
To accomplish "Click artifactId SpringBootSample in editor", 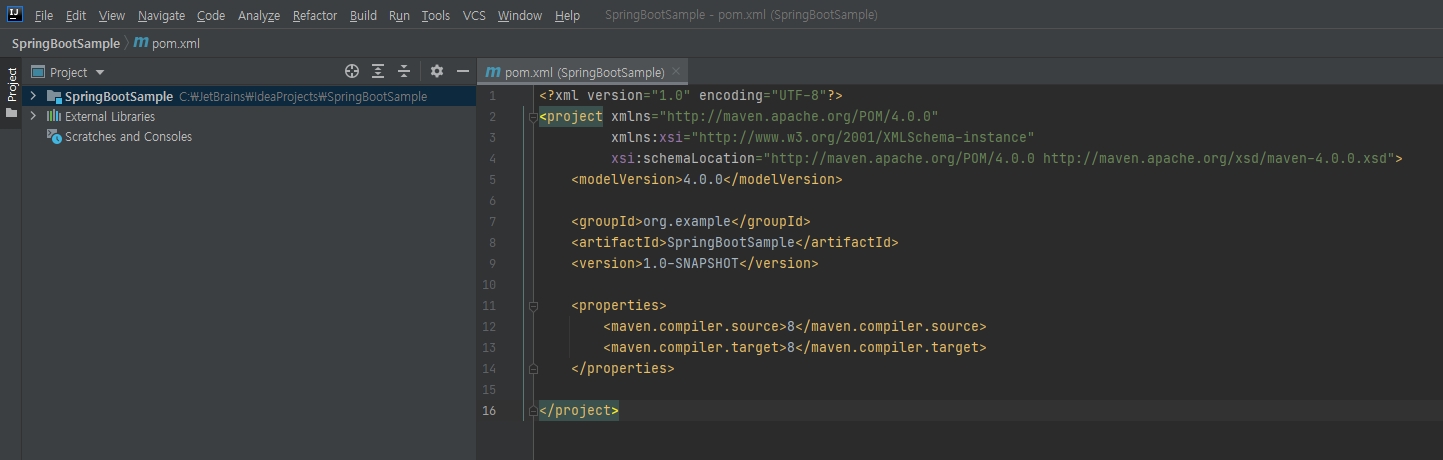I will point(735,243).
